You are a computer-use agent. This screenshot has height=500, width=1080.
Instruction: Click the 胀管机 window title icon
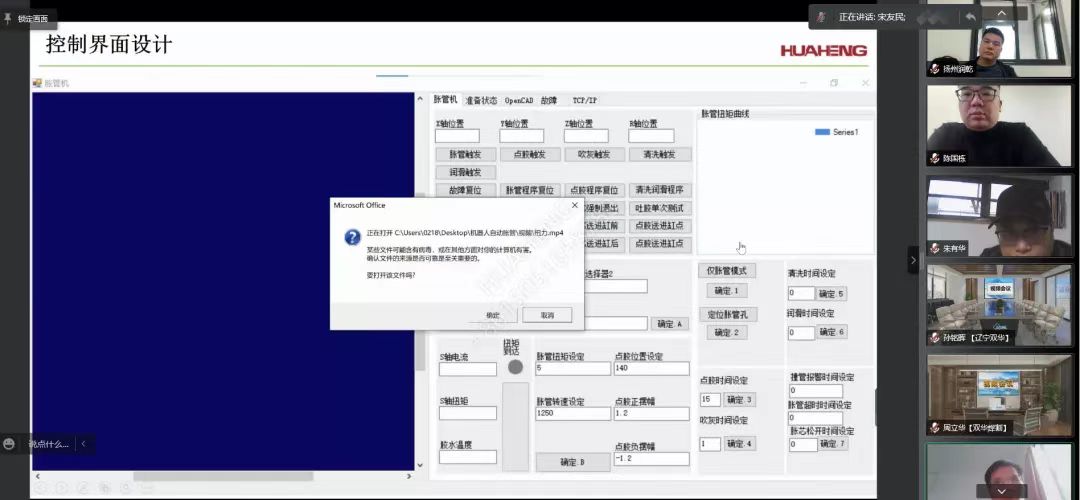(38, 83)
